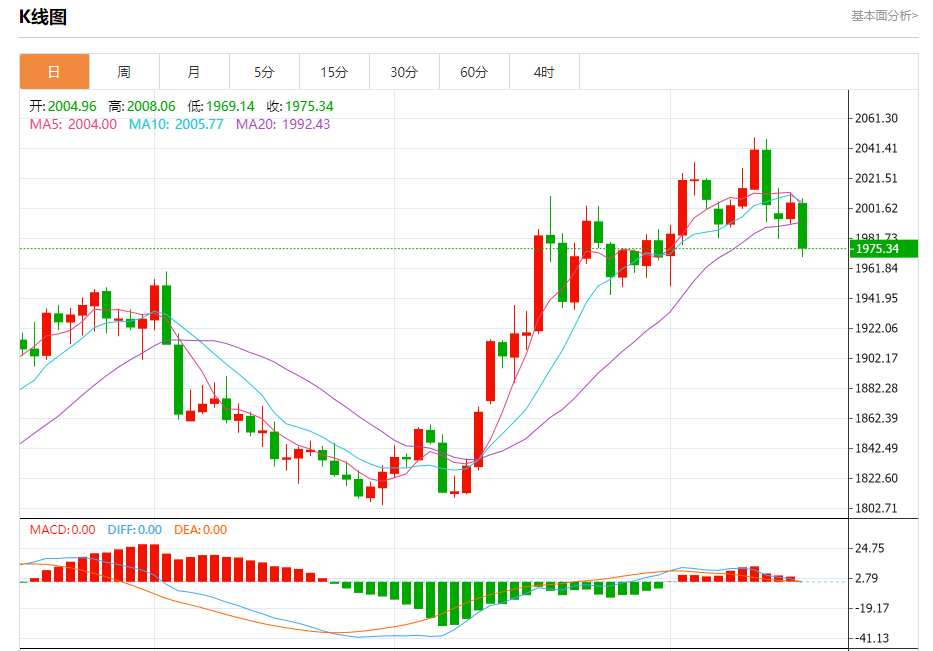The image size is (933, 651).
Task: Click the DEA:0.00 indicator label
Action: click(201, 530)
